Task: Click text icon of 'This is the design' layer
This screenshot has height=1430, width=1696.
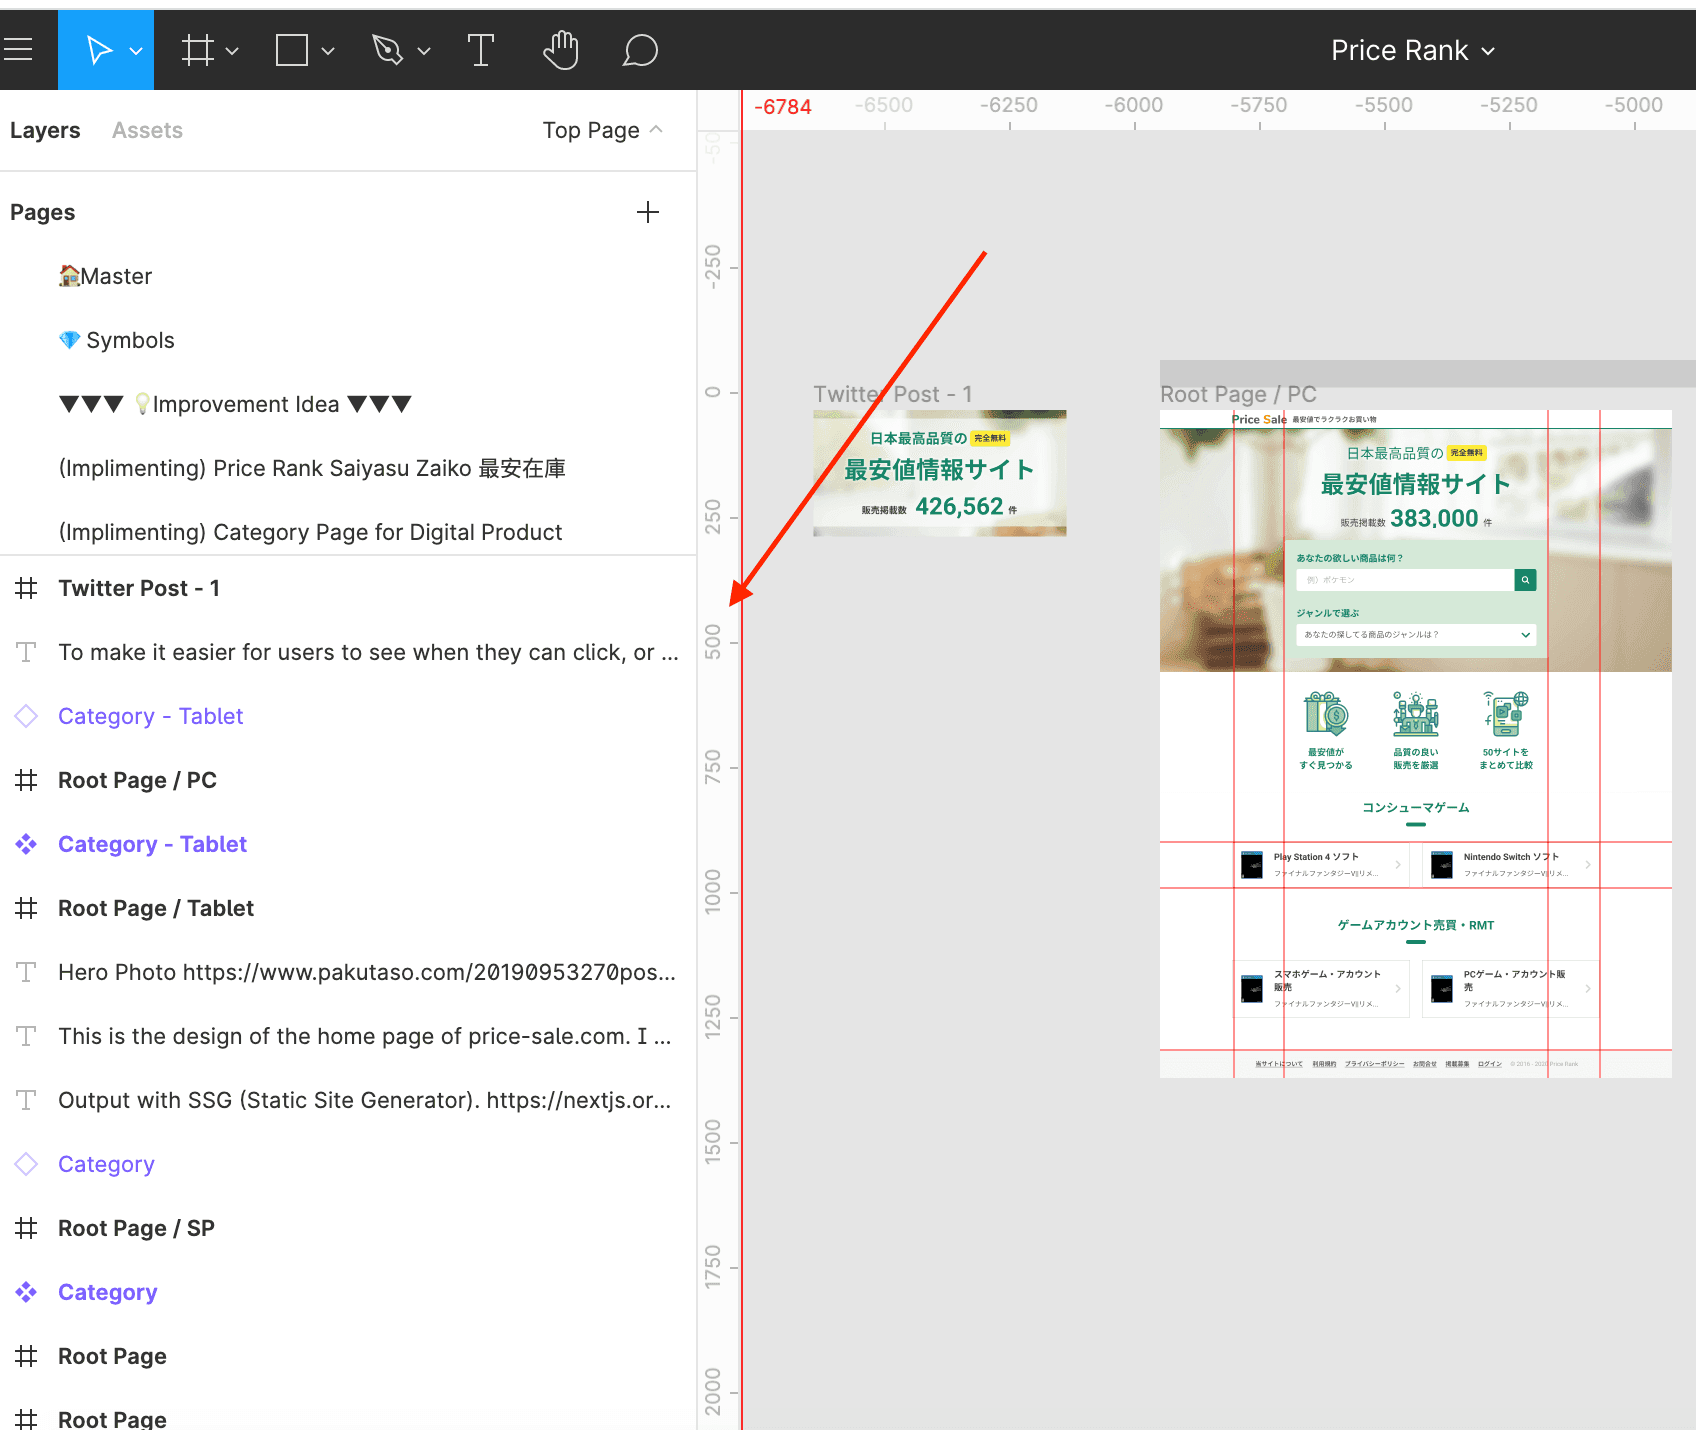Action: click(x=26, y=1036)
